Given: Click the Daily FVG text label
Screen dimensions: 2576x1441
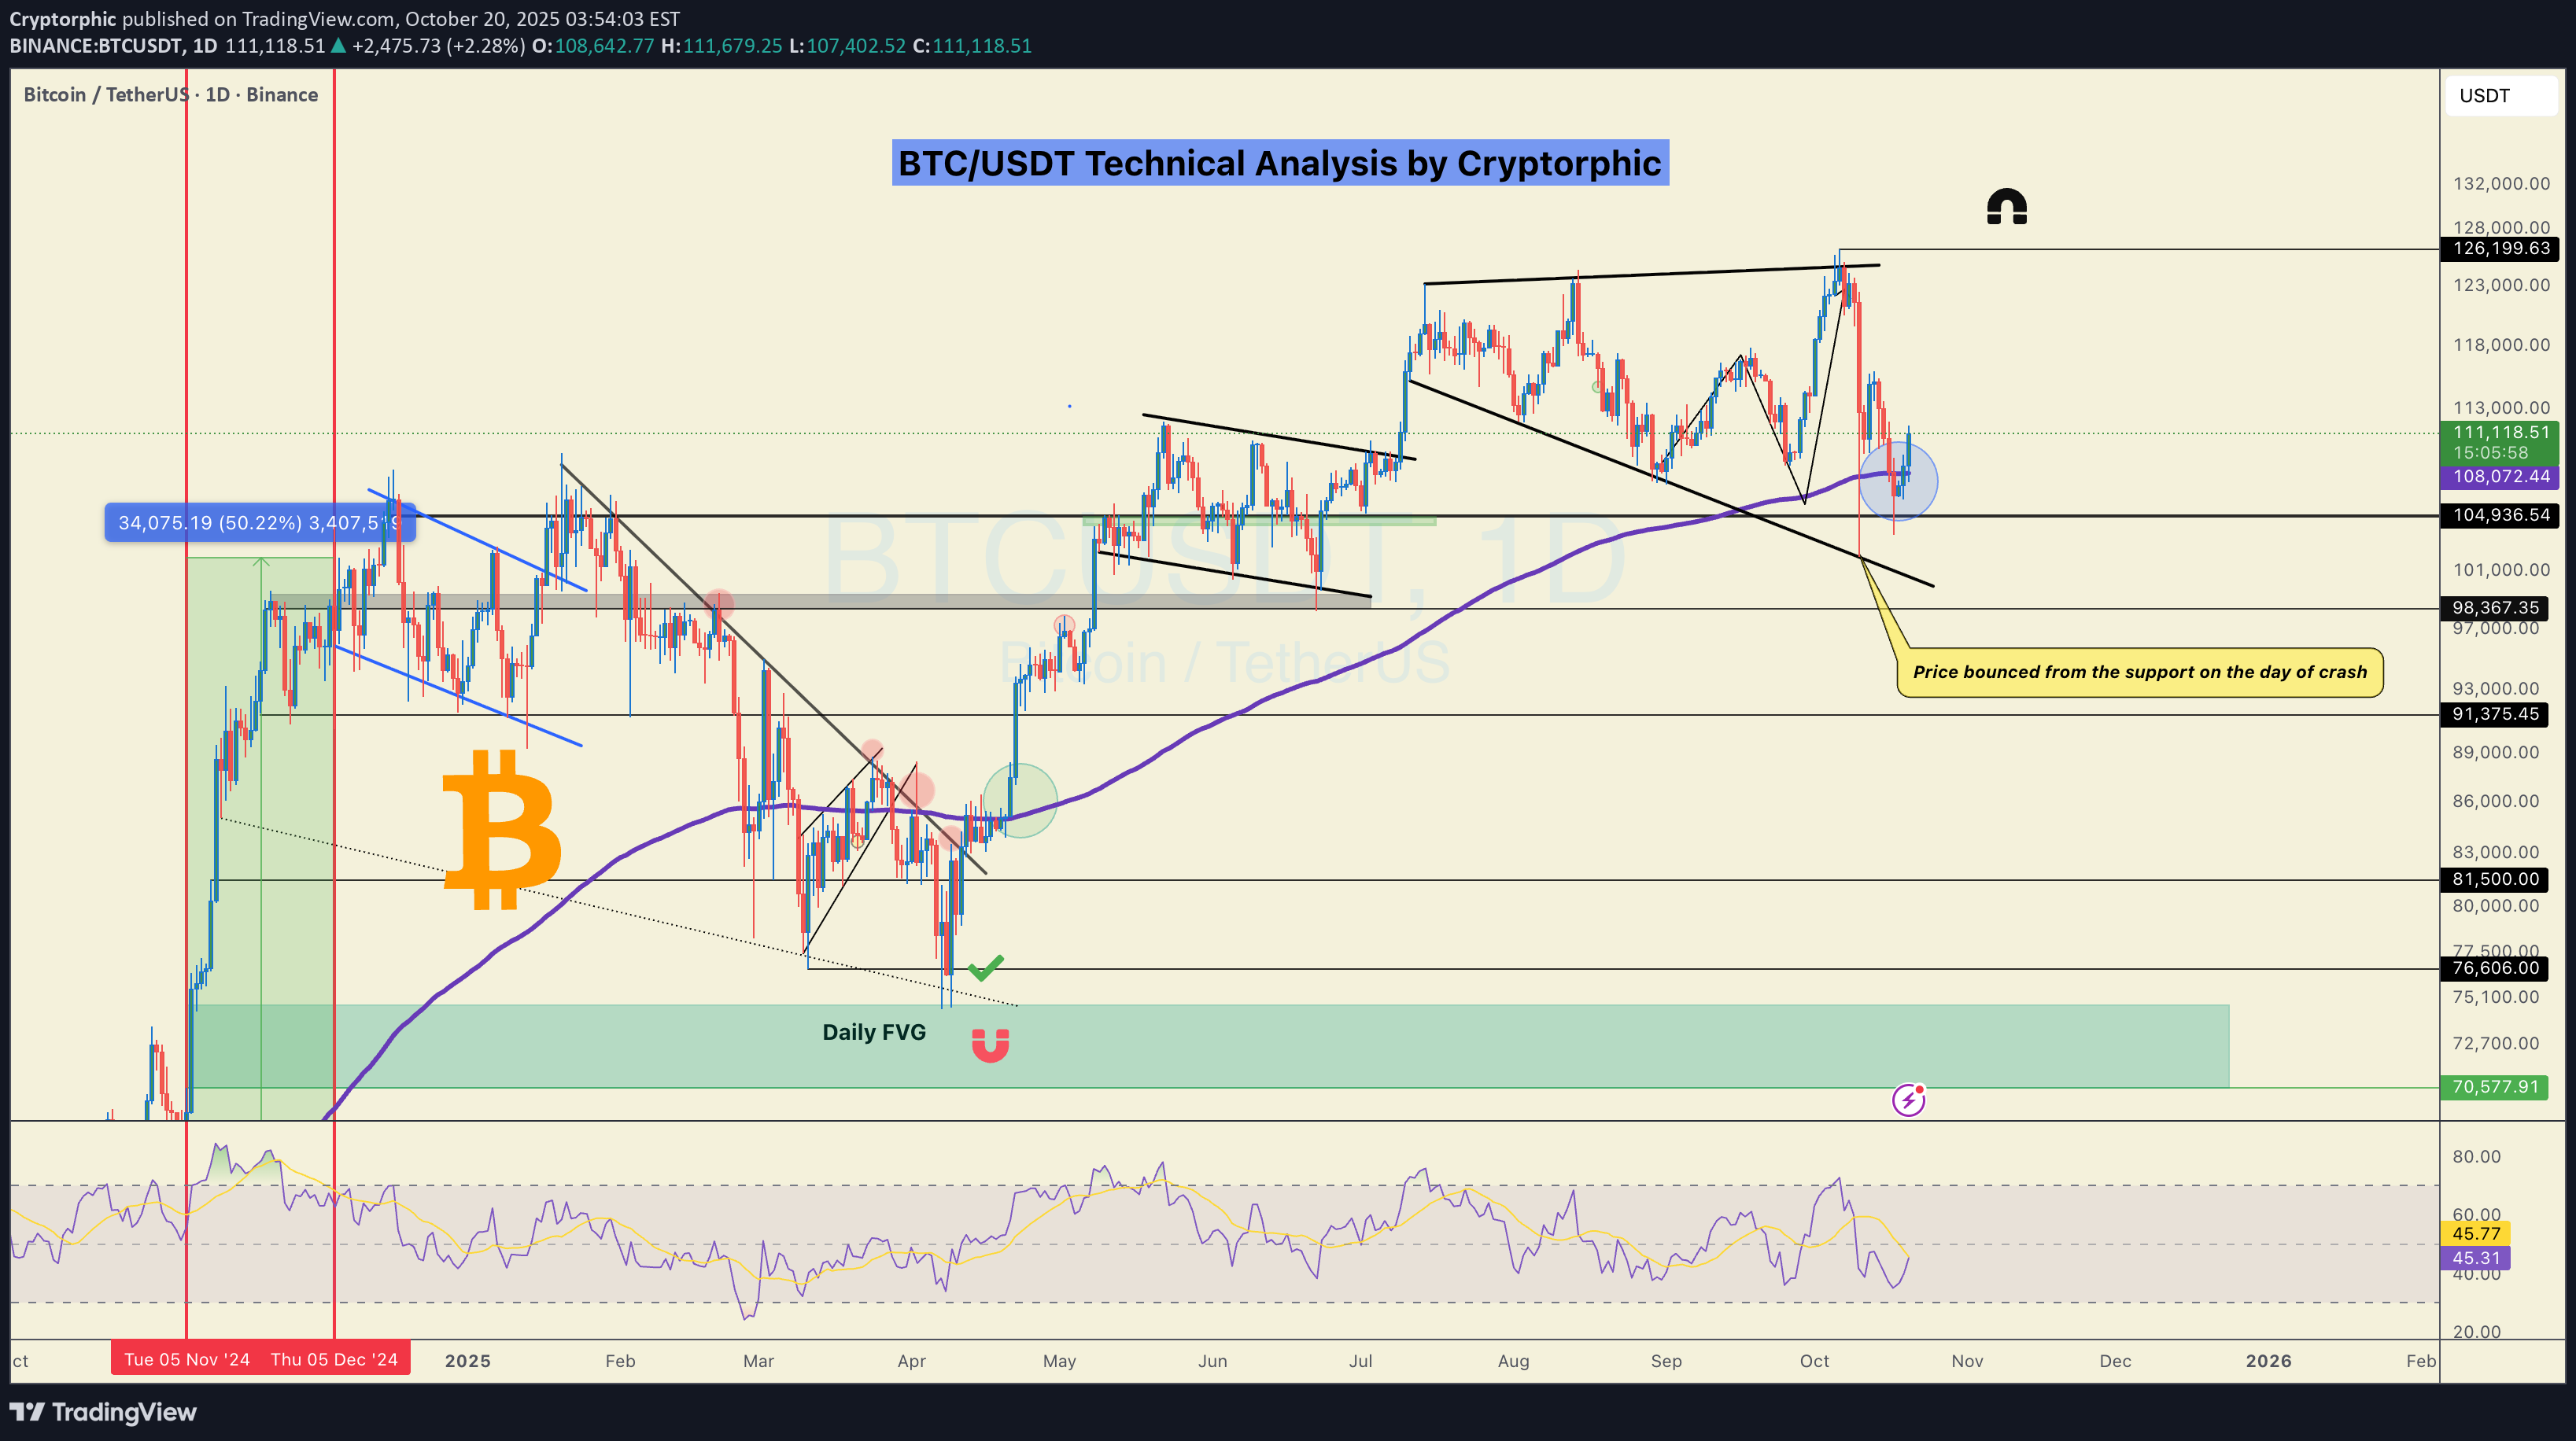Looking at the screenshot, I should pyautogui.click(x=873, y=1032).
